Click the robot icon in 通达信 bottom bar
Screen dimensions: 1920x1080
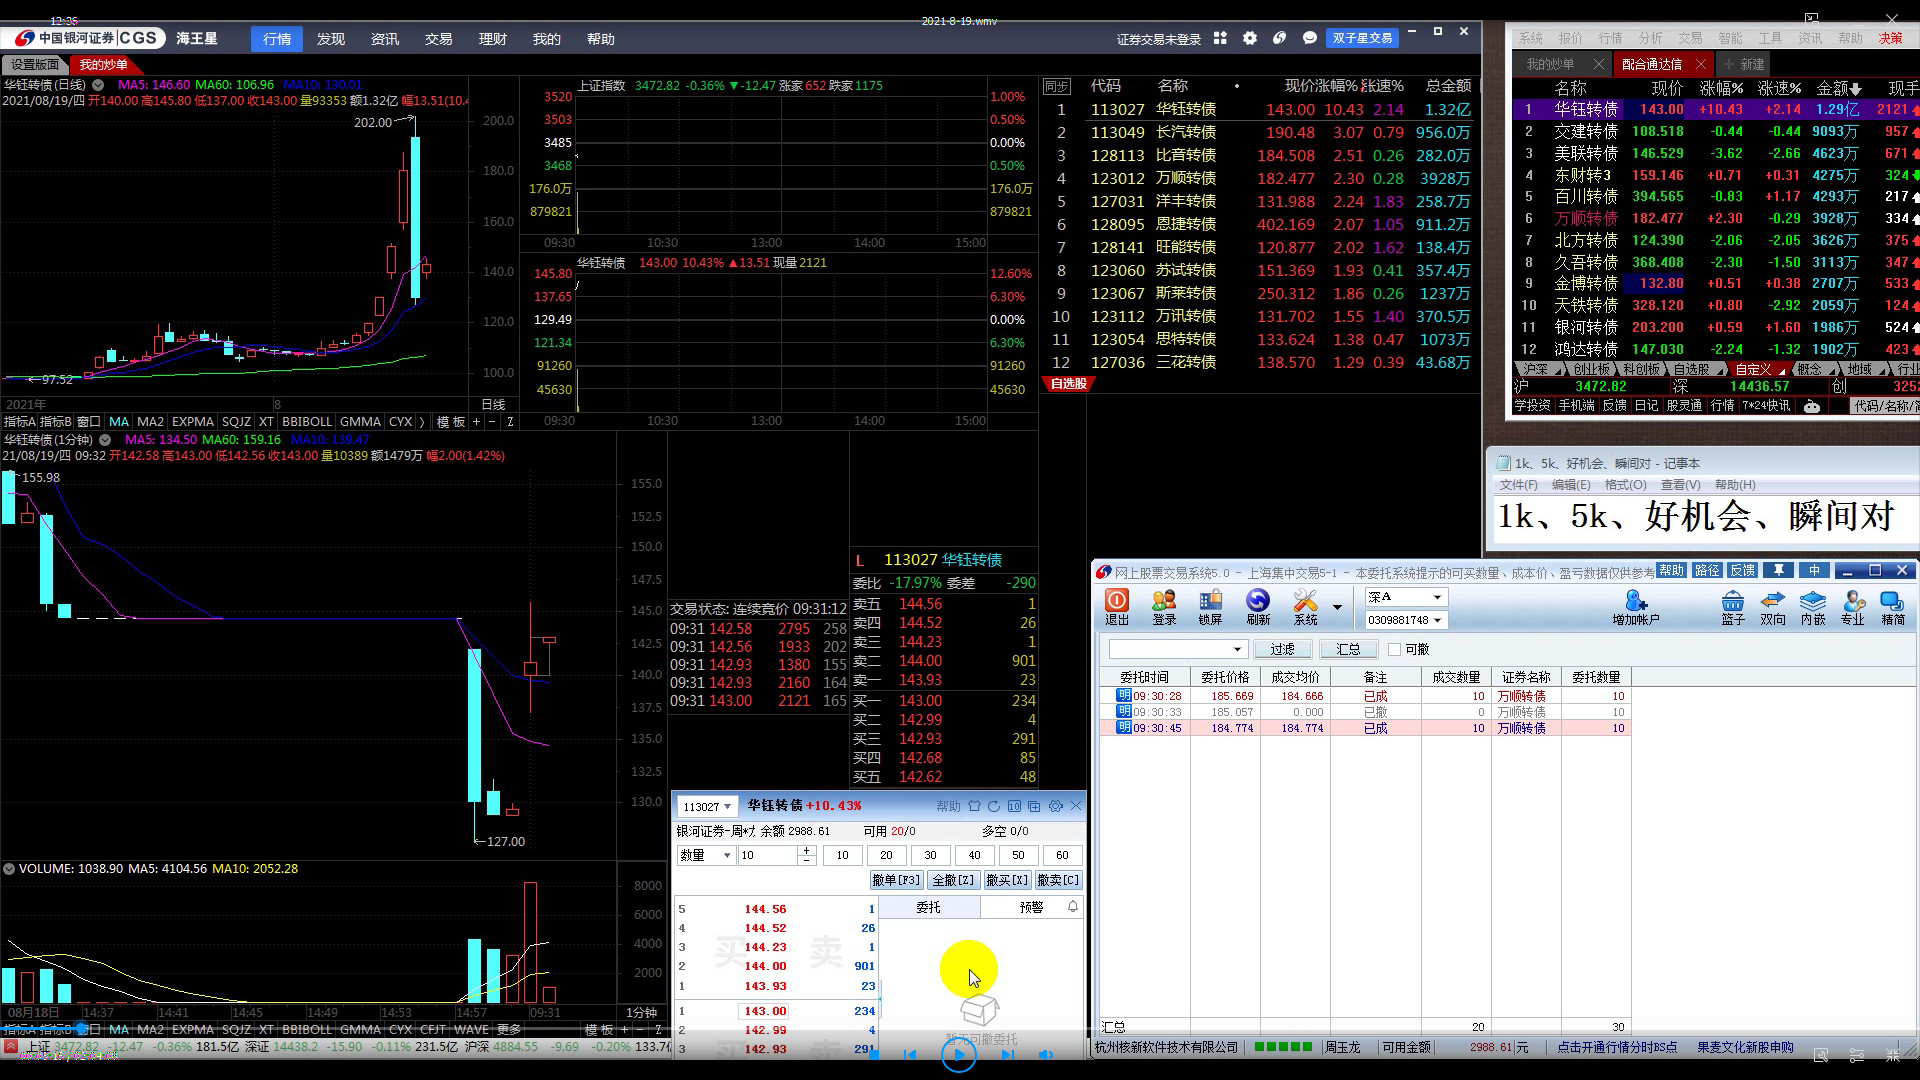[1811, 405]
